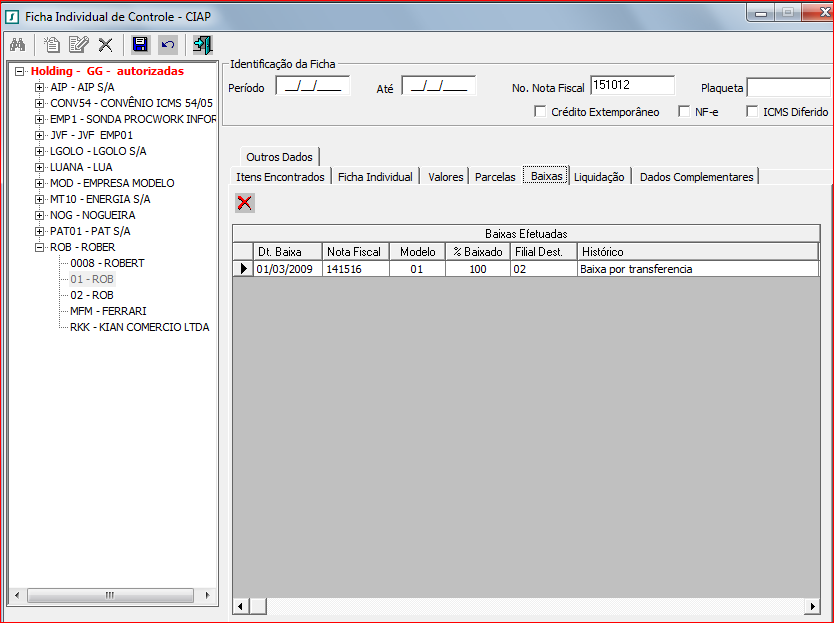
Task: Check the ICMS Diferido checkbox
Action: pos(752,112)
